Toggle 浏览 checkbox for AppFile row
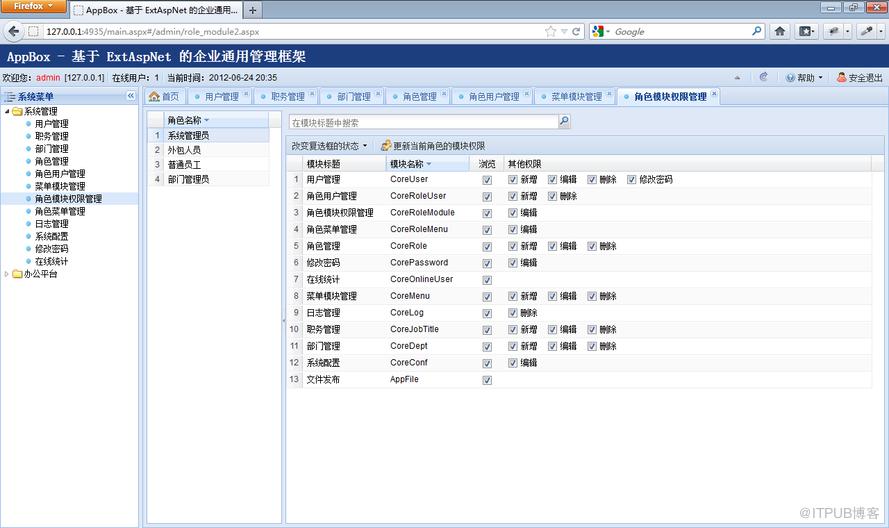 [487, 380]
